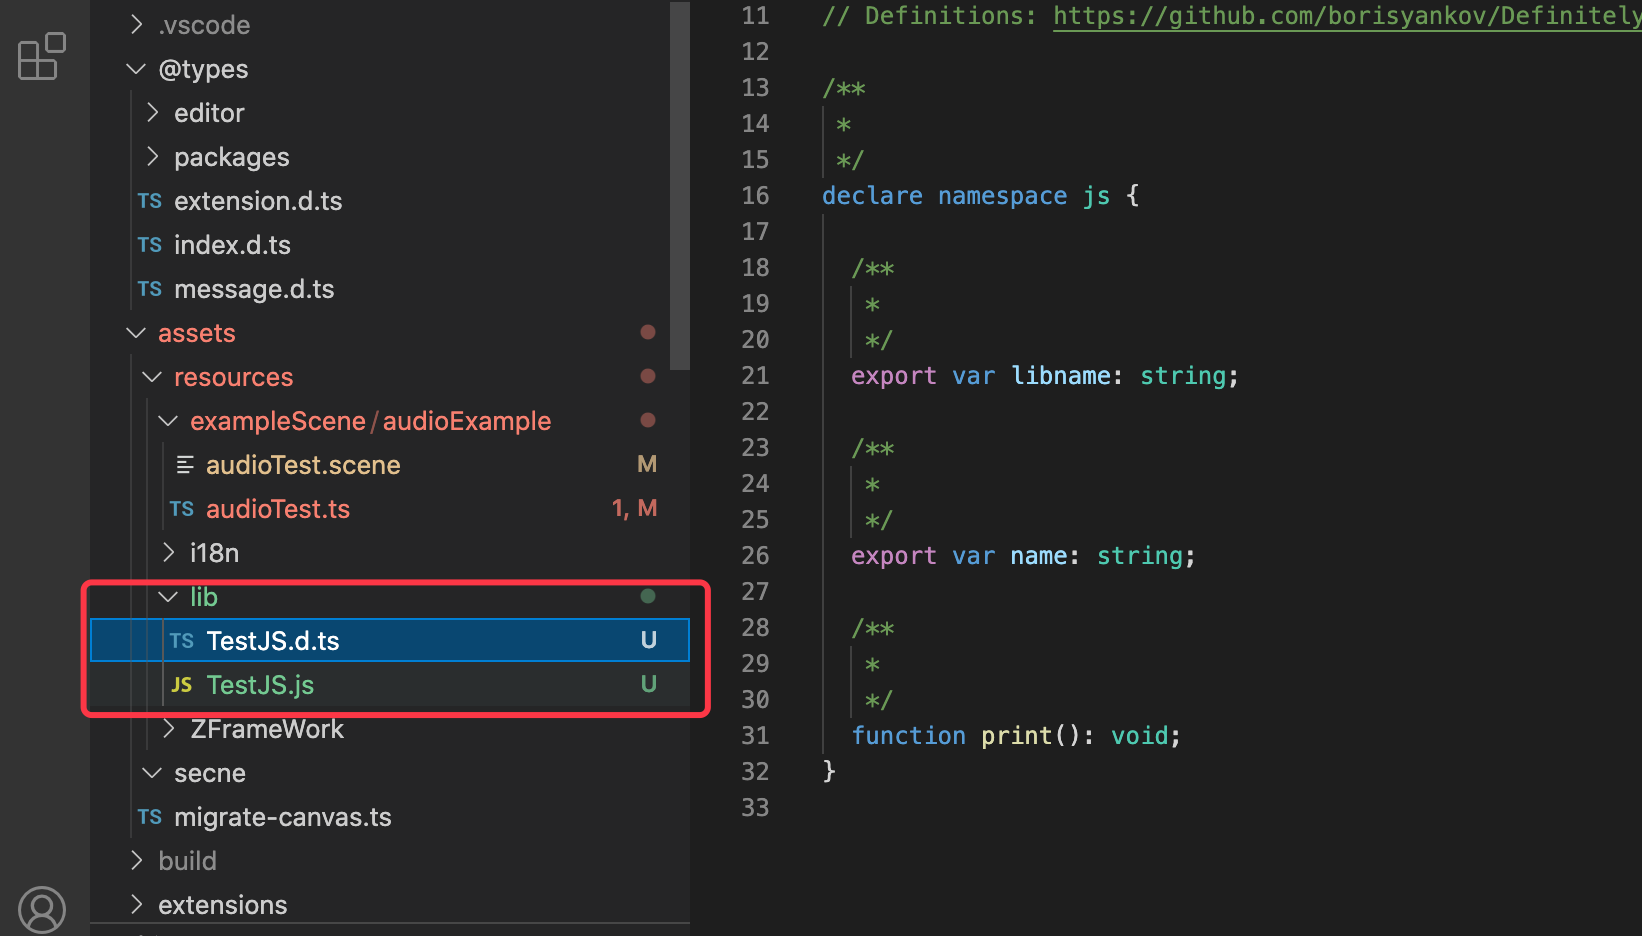Open extension.d.ts file

(258, 201)
